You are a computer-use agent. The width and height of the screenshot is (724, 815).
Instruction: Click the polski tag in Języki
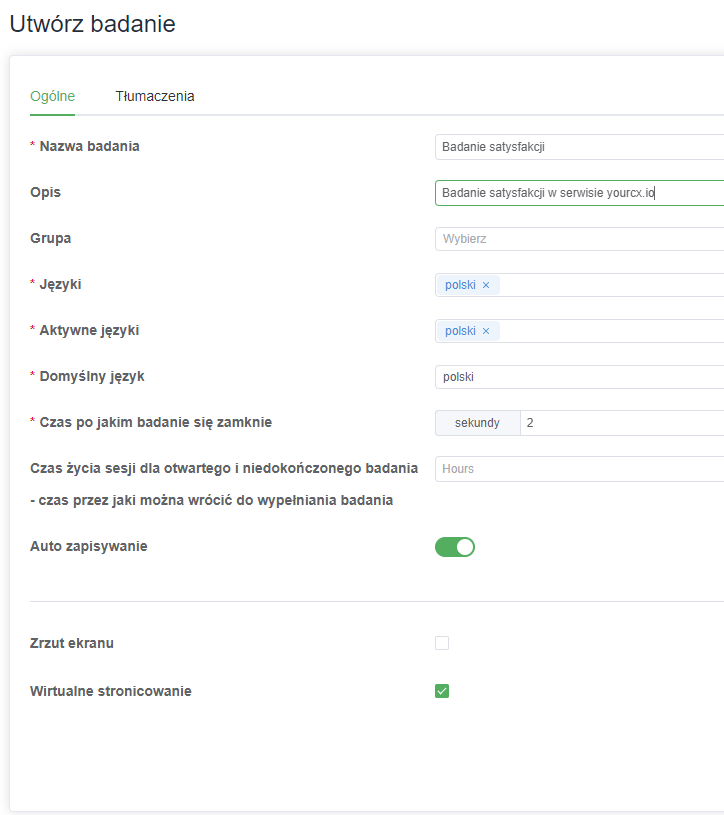[x=460, y=285]
